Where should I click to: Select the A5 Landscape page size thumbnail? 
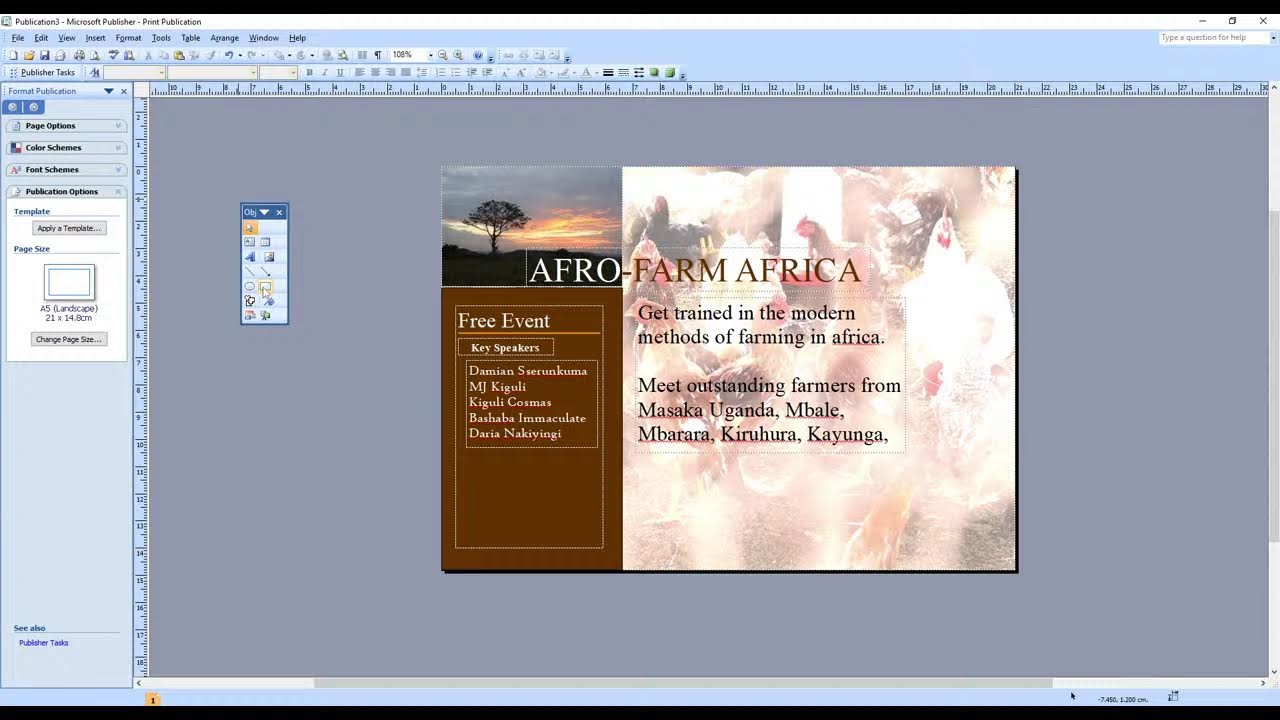click(69, 282)
